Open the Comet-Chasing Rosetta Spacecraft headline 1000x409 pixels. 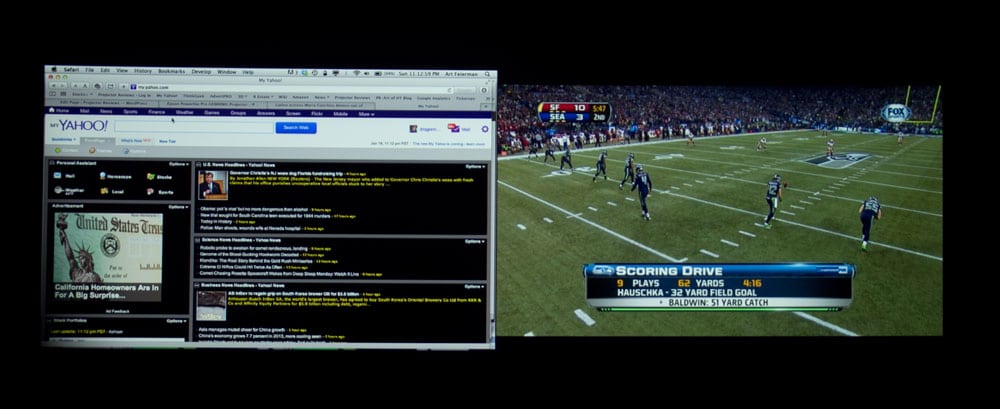280,274
